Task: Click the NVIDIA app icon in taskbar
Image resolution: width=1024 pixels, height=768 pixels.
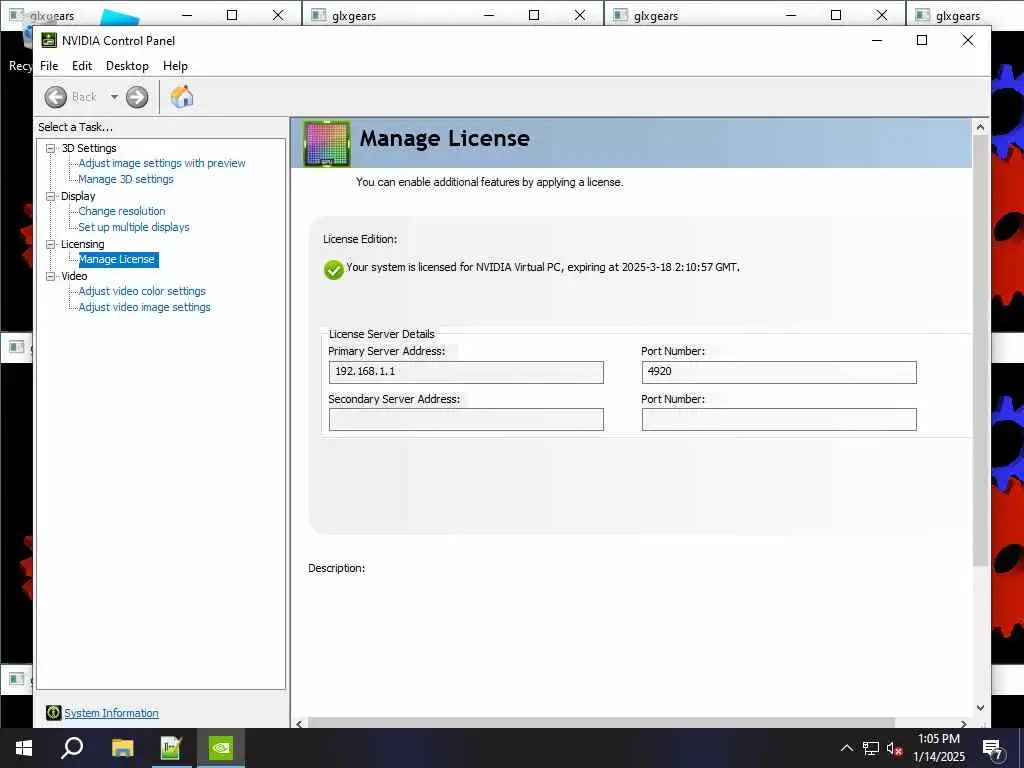Action: click(x=221, y=748)
